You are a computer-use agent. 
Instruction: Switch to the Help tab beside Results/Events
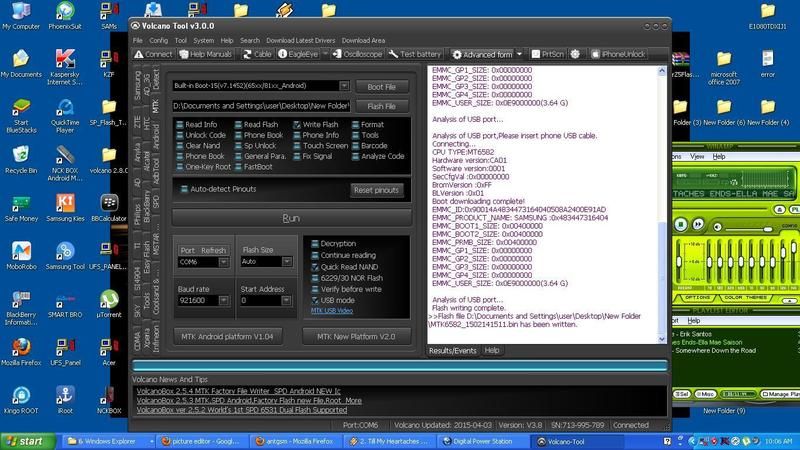click(492, 351)
